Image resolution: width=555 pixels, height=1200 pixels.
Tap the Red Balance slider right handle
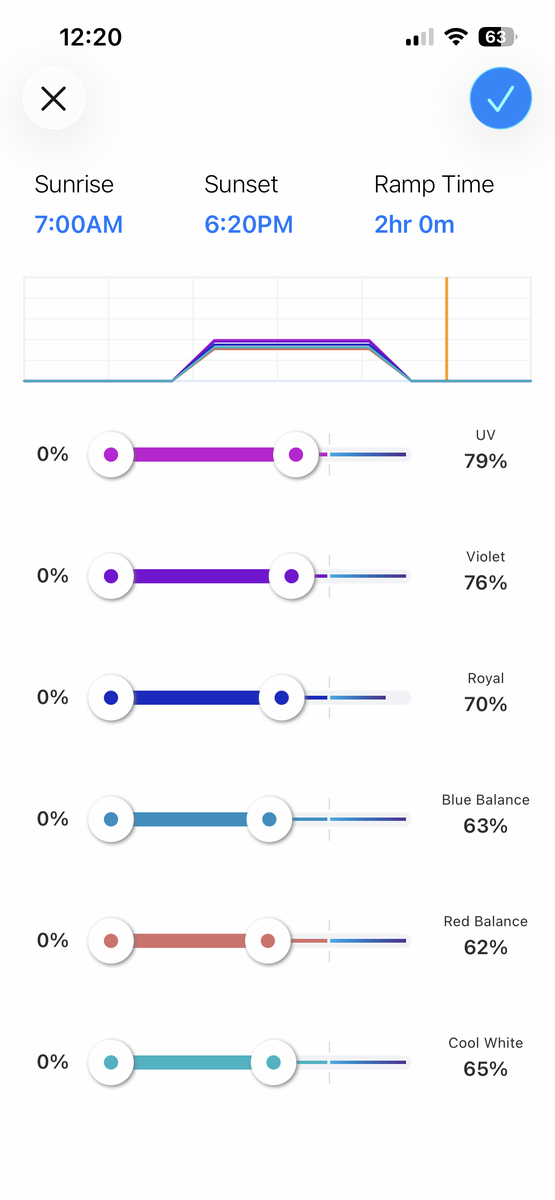[x=267, y=941]
